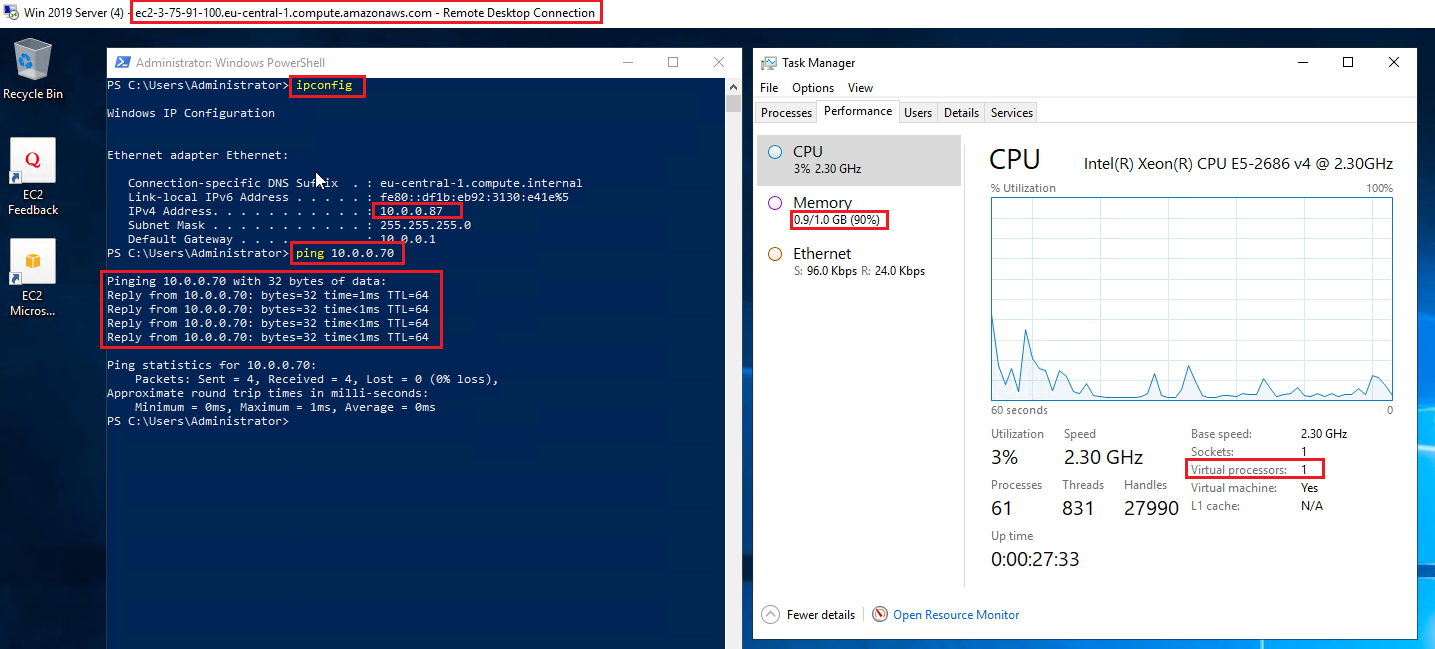Click the Utilization 3% value
Viewport: 1435px width, 649px height.
pos(1005,457)
